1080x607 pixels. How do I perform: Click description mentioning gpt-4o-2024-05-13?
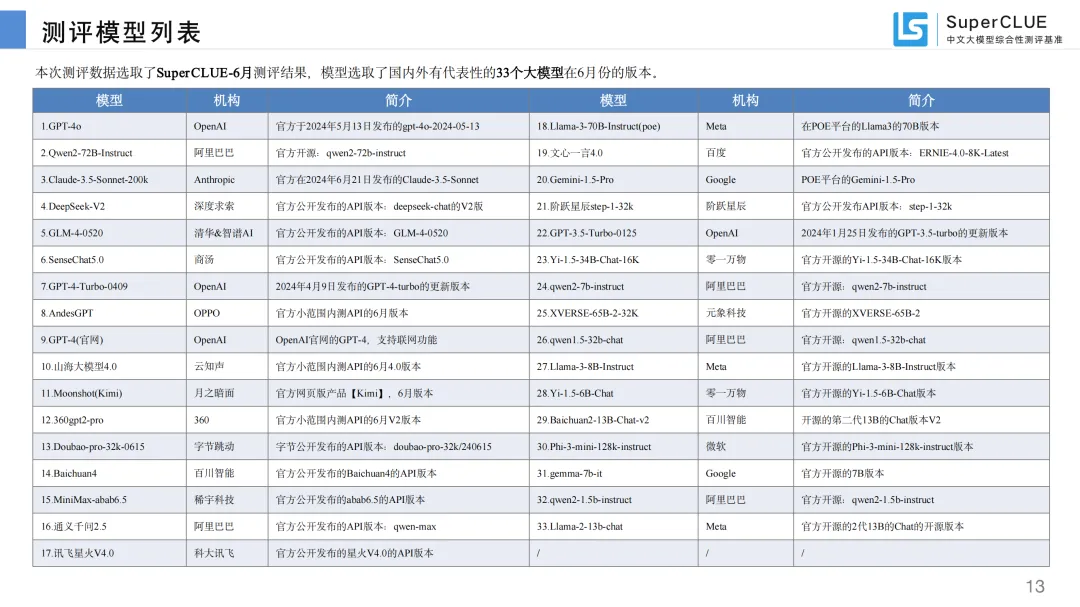(399, 126)
